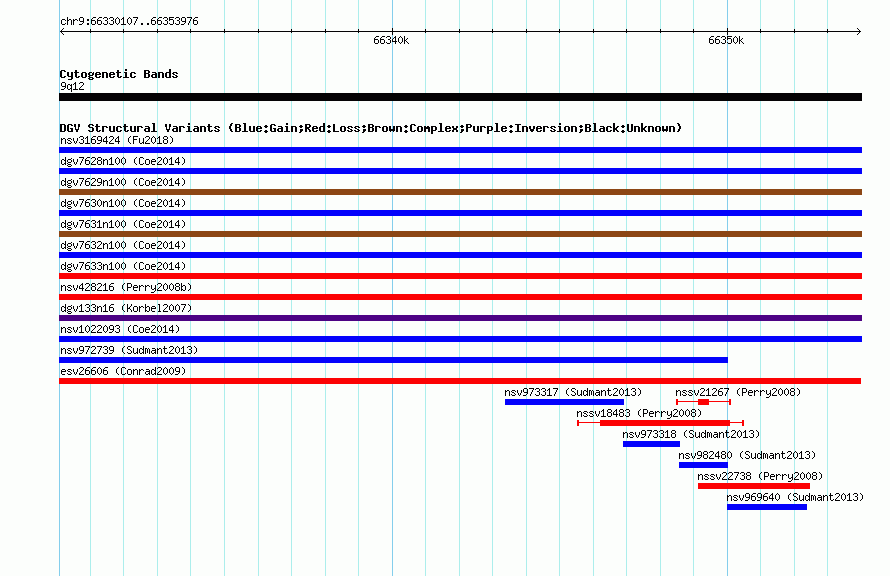This screenshot has height=576, width=890.
Task: Open the dgv7629n100 (Coe2014) label
Action: coord(123,182)
